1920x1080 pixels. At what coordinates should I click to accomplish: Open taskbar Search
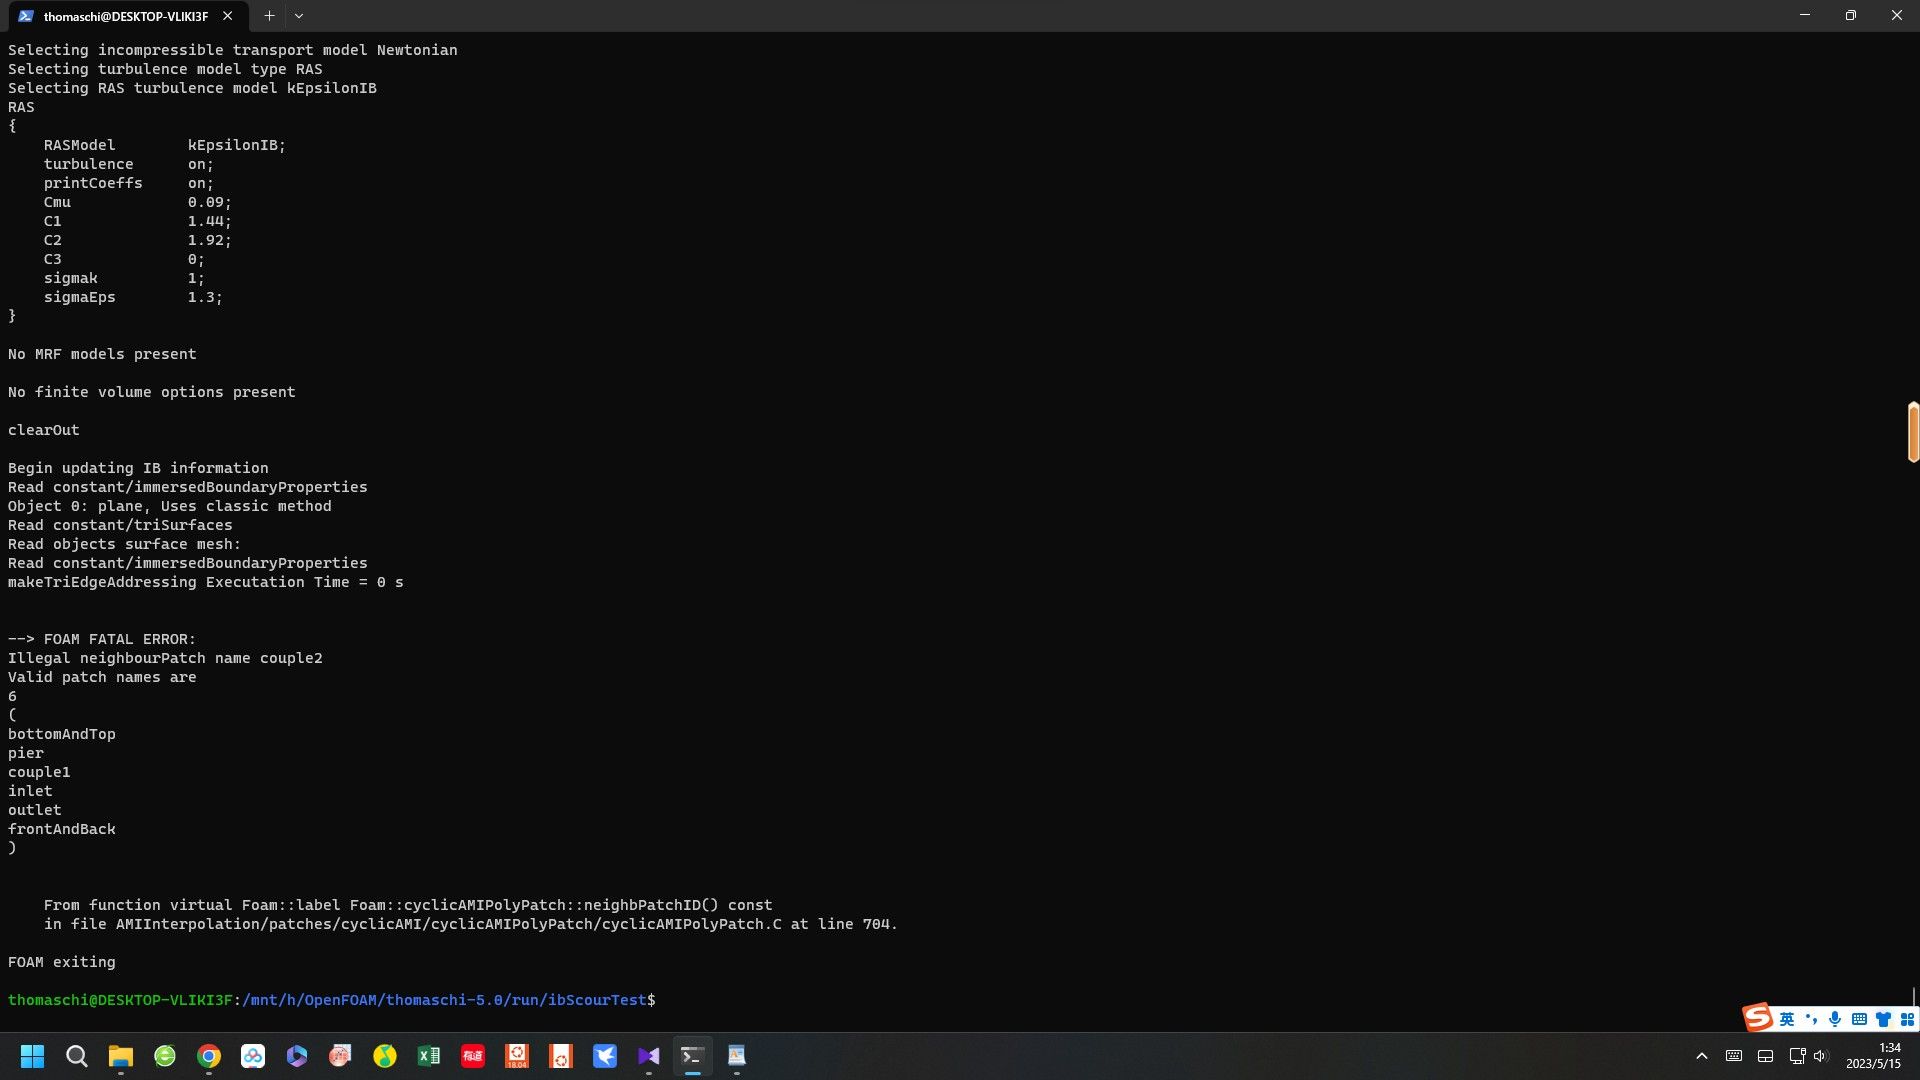click(x=76, y=1056)
